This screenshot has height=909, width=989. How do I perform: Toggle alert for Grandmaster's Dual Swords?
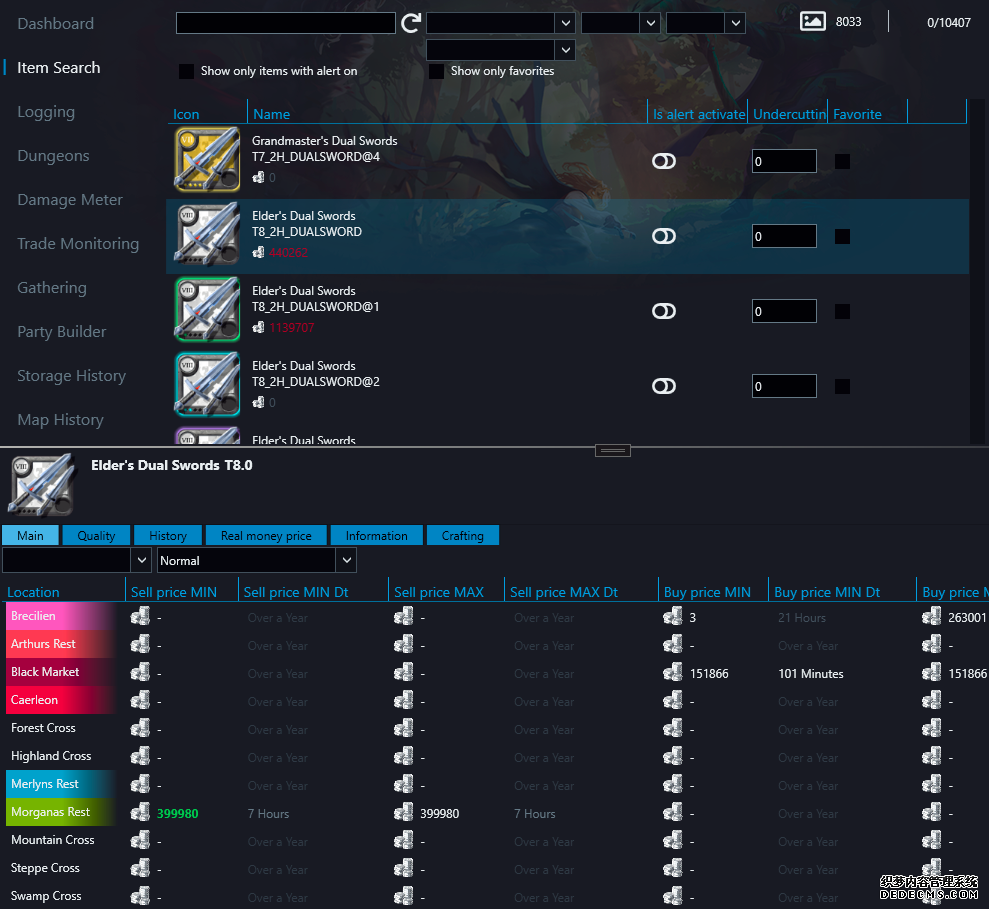tap(664, 161)
